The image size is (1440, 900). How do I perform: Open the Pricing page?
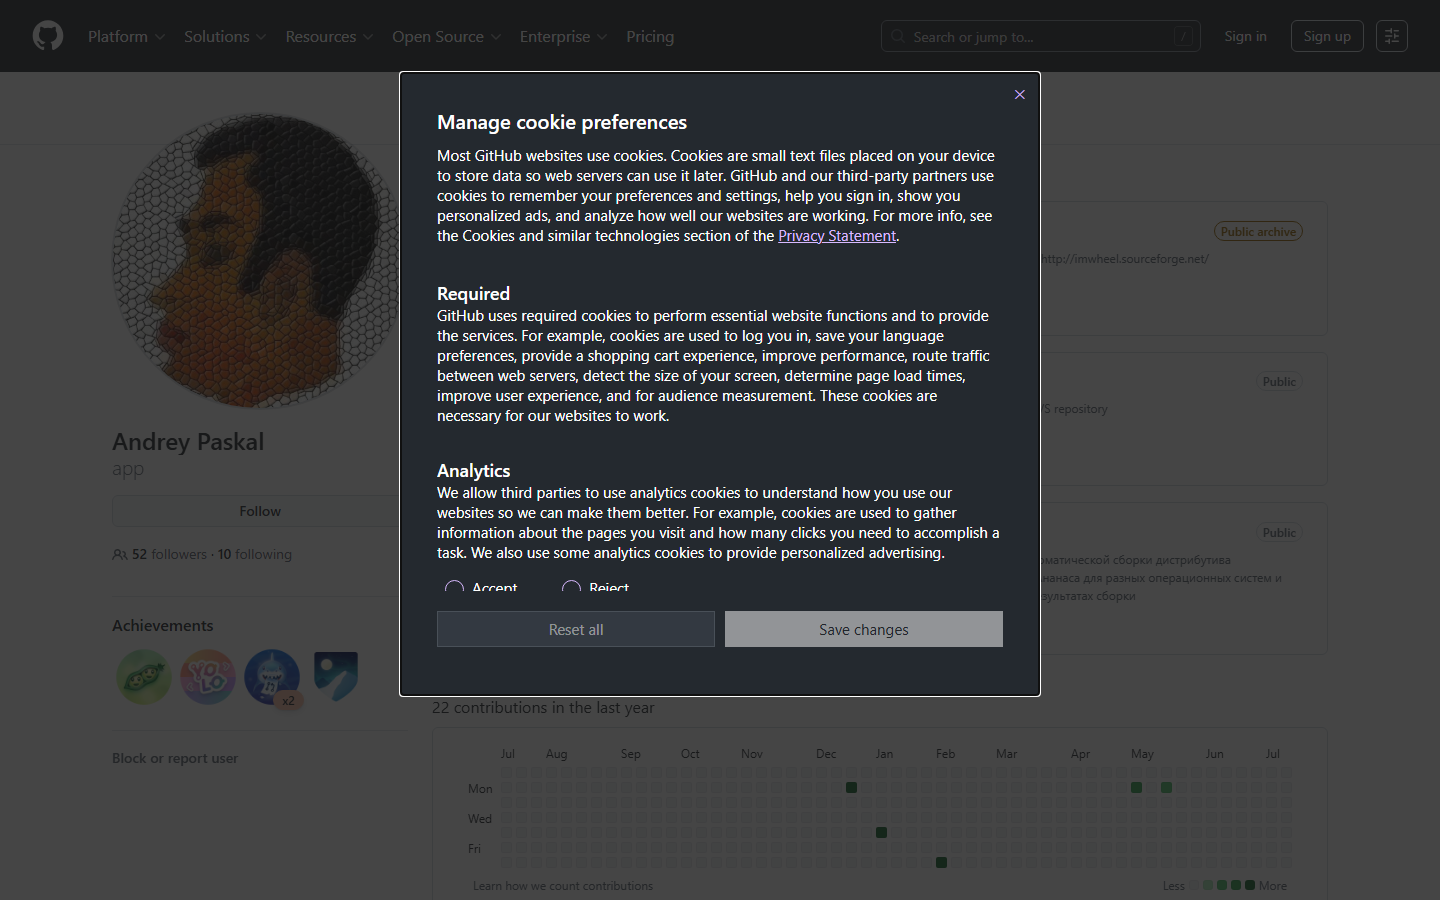(650, 36)
